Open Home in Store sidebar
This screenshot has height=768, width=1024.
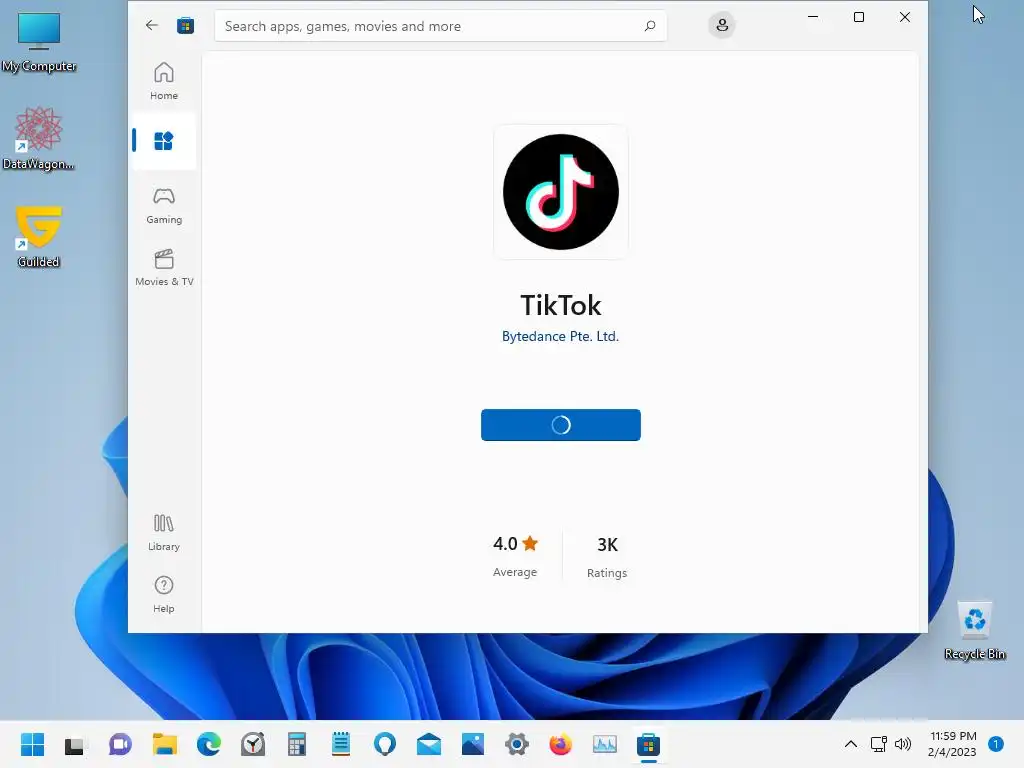click(x=164, y=81)
